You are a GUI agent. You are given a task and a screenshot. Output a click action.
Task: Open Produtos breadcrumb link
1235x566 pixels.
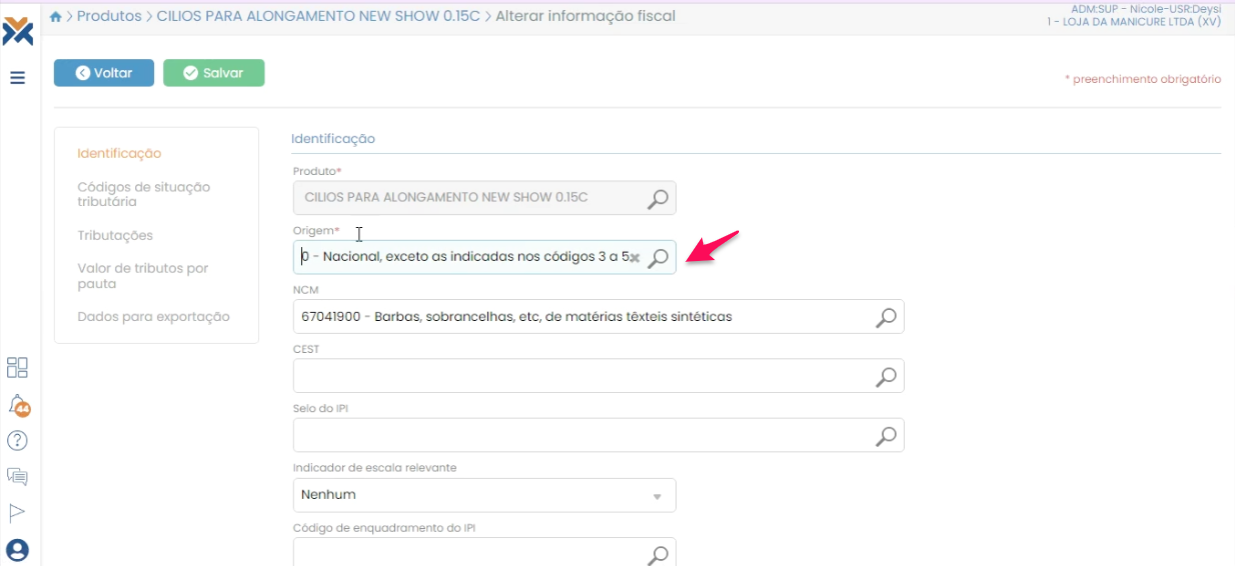tap(109, 16)
